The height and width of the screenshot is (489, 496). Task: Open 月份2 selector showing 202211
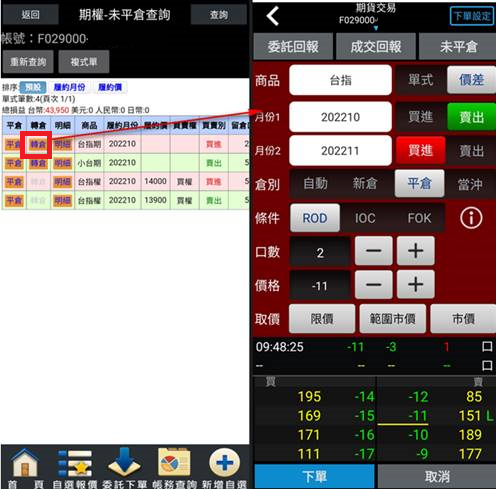(340, 151)
